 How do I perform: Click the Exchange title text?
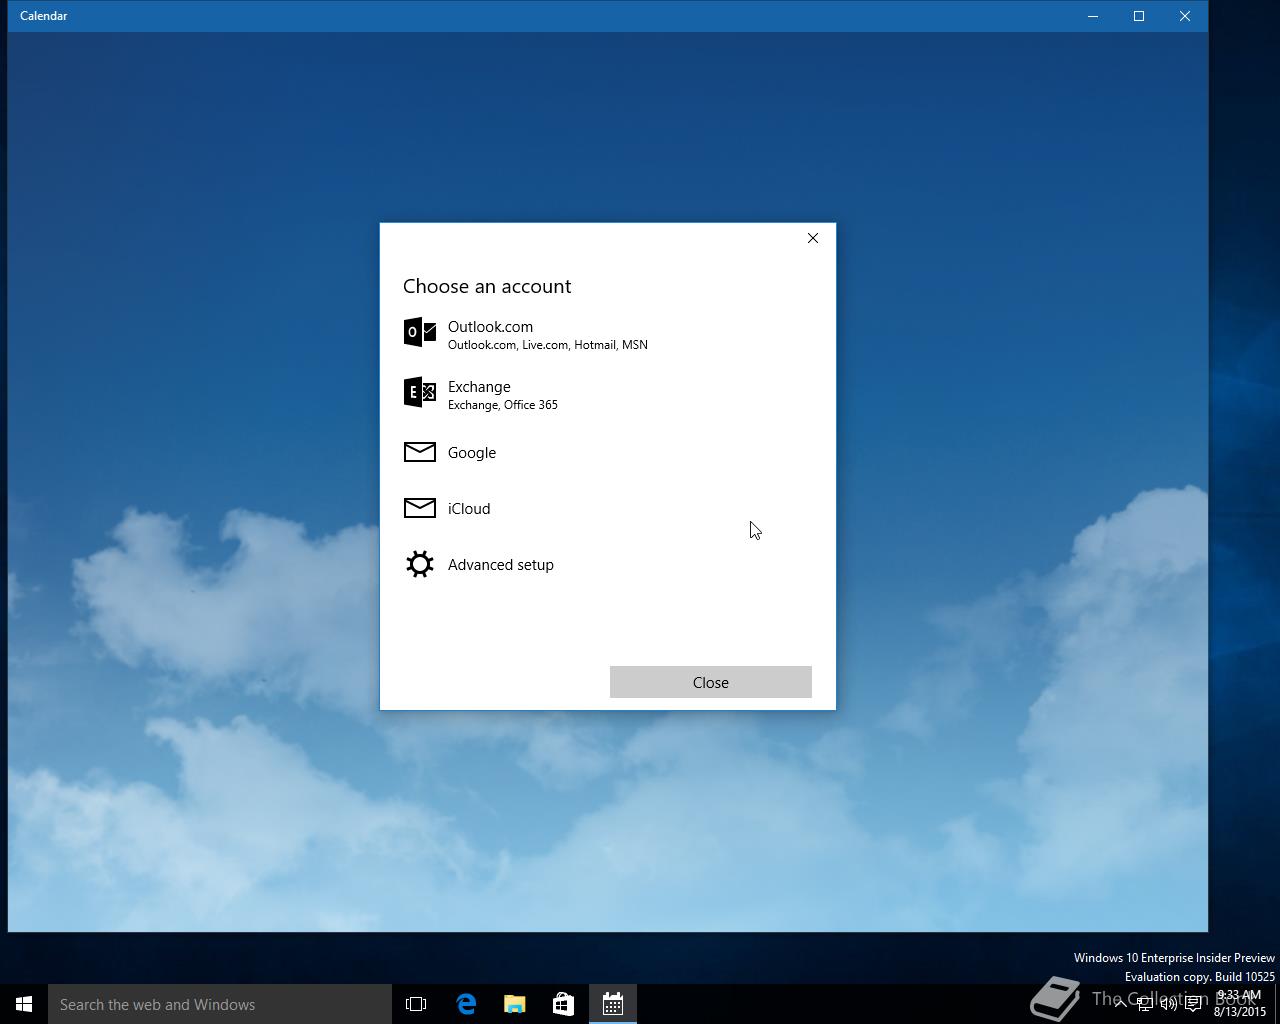click(479, 387)
